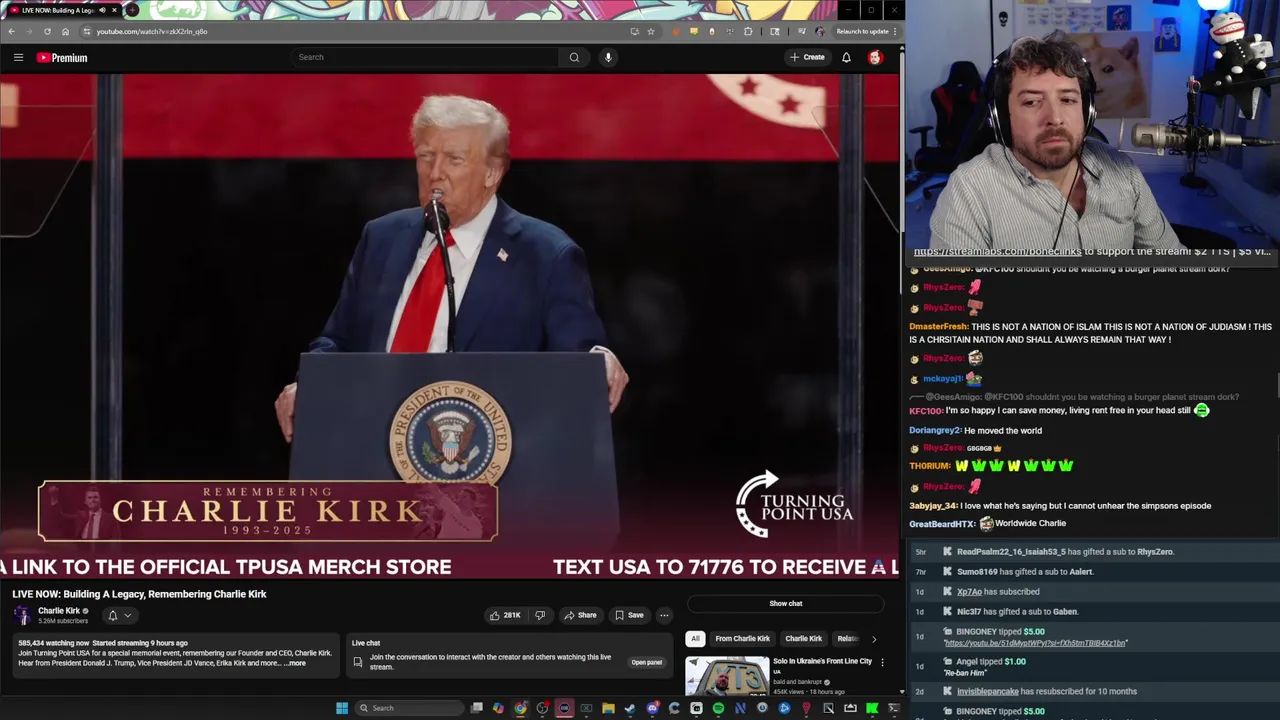This screenshot has height=720, width=1280.
Task: Reload the page in Chrome
Action: pyautogui.click(x=47, y=31)
